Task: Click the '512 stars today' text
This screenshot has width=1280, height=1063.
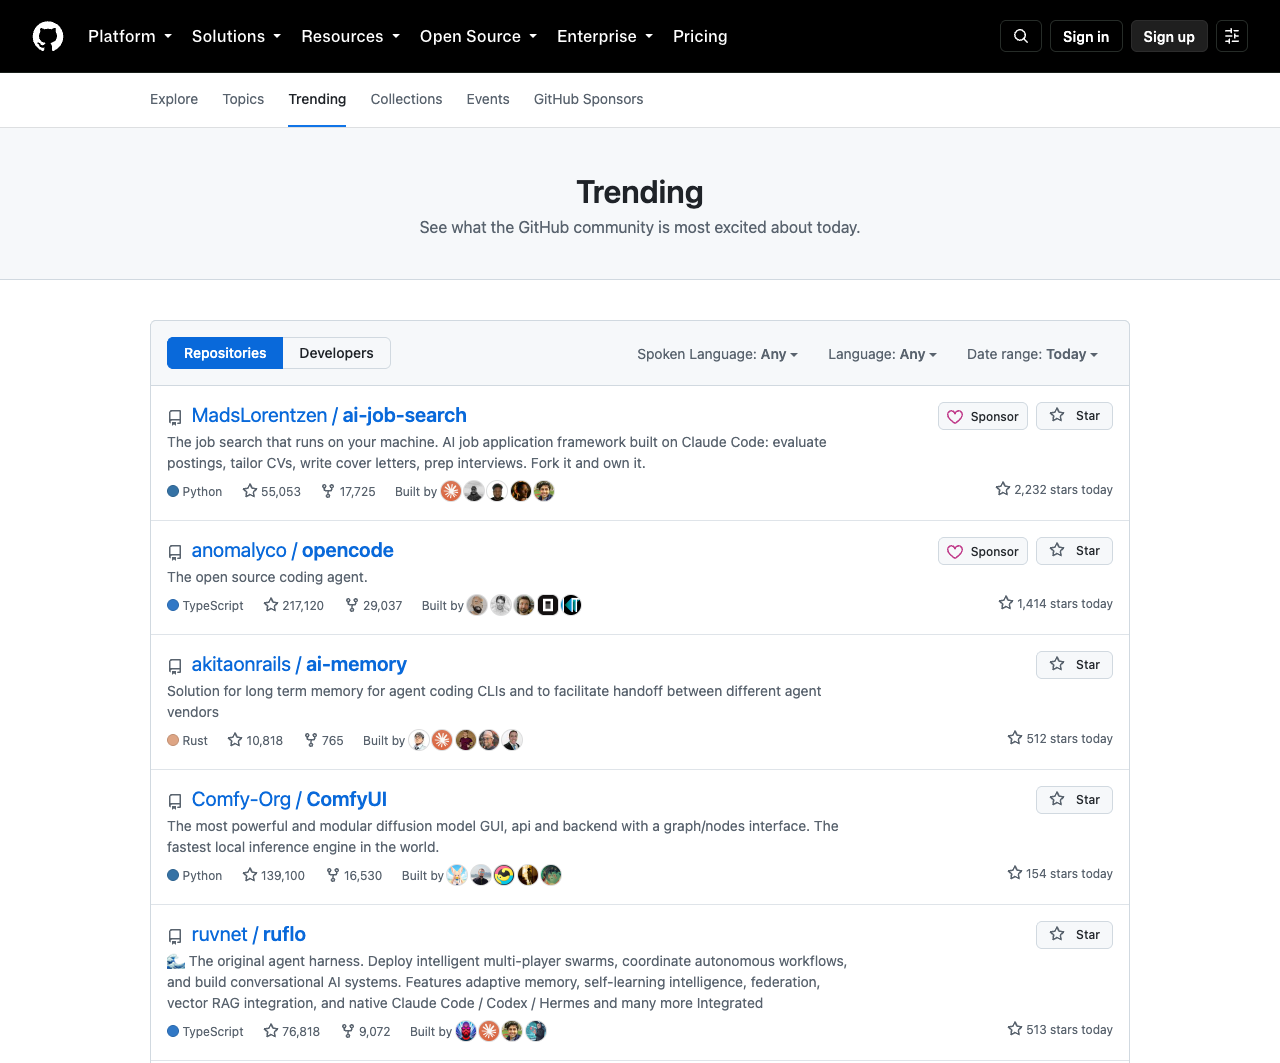Action: (x=1060, y=739)
